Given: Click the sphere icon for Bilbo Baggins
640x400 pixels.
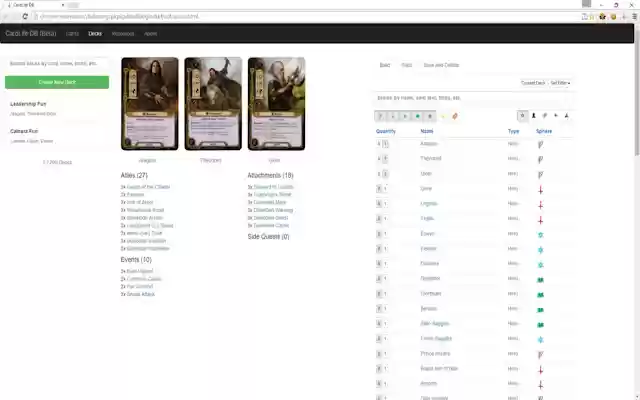Looking at the screenshot, I should [x=540, y=325].
